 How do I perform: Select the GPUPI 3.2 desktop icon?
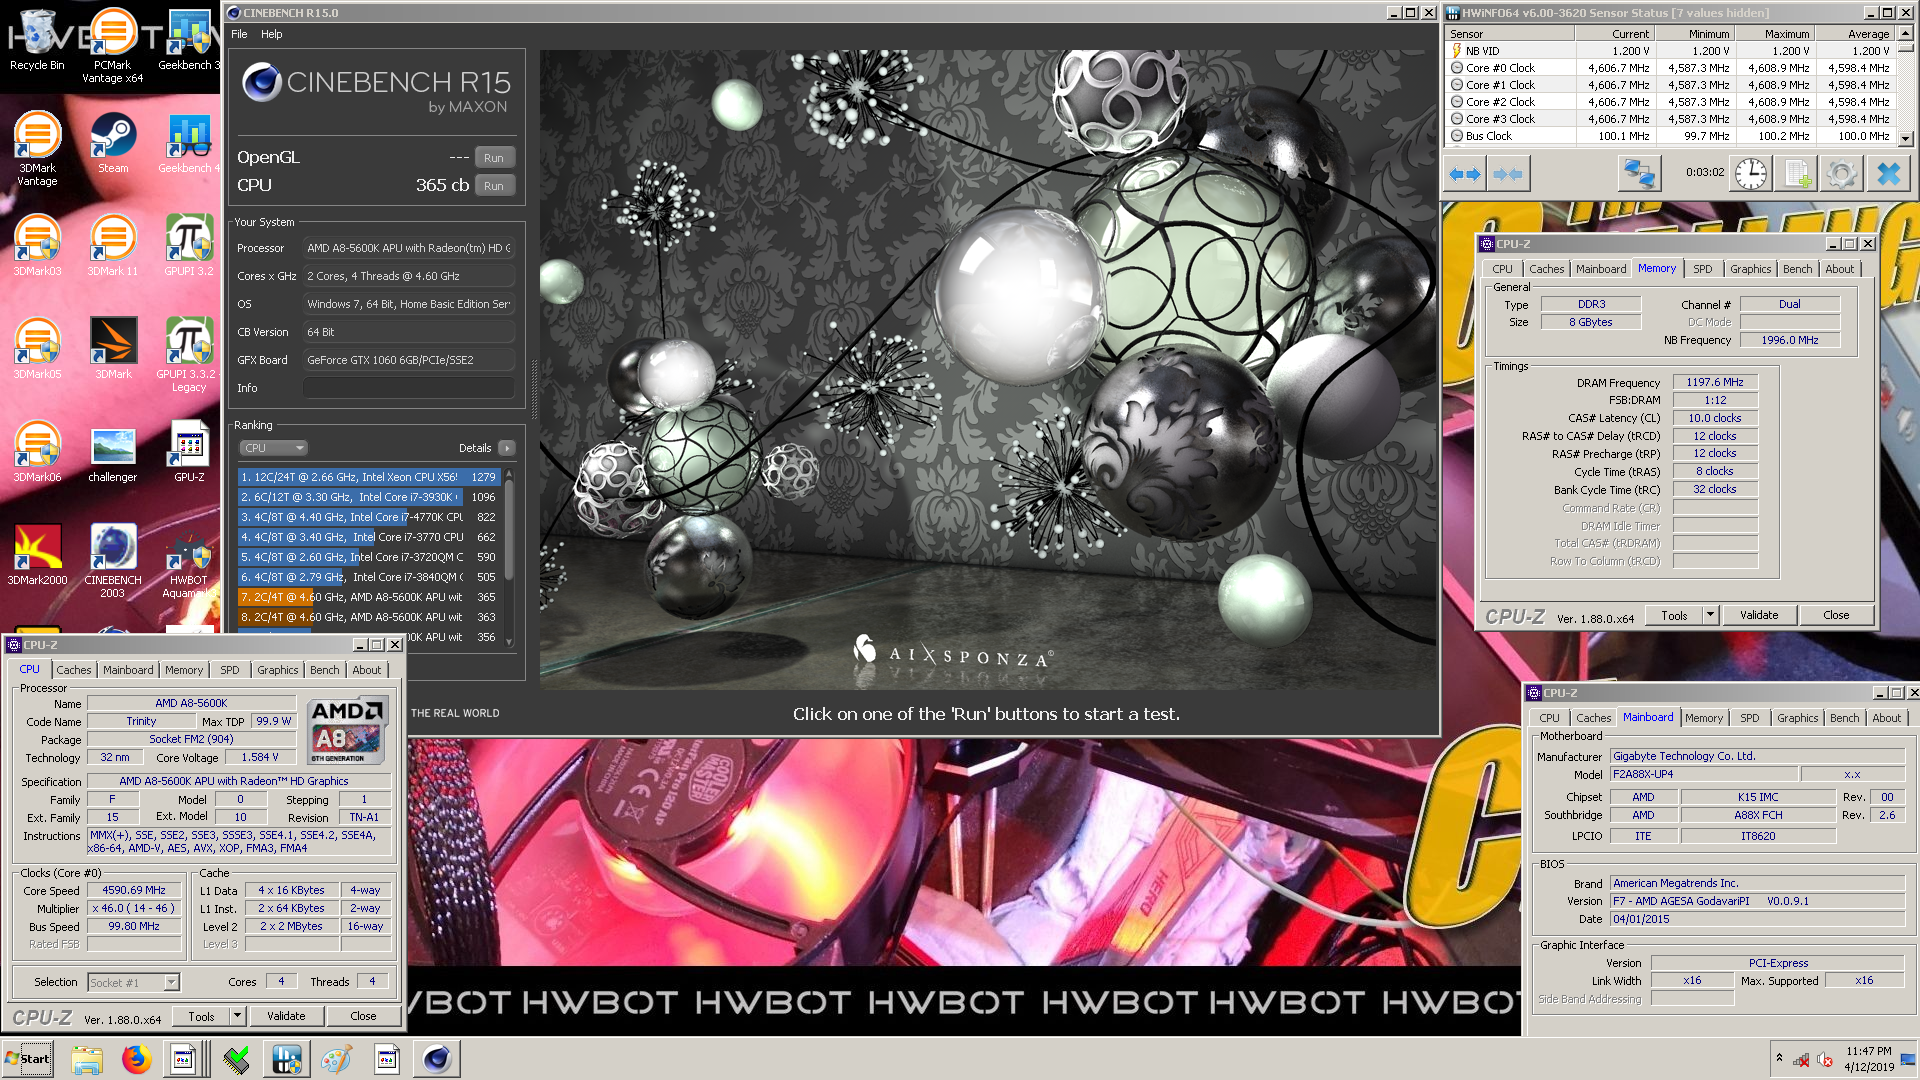click(x=189, y=245)
